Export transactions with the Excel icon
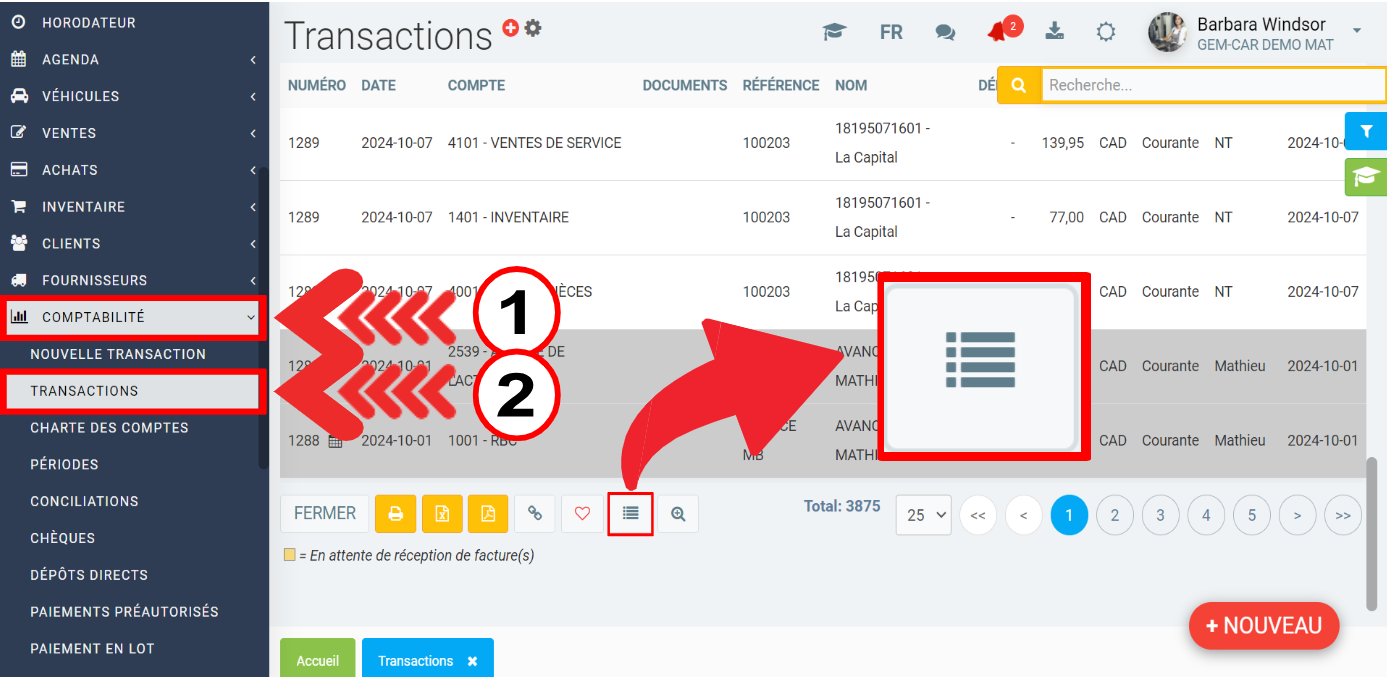This screenshot has height=678, width=1387. tap(442, 514)
